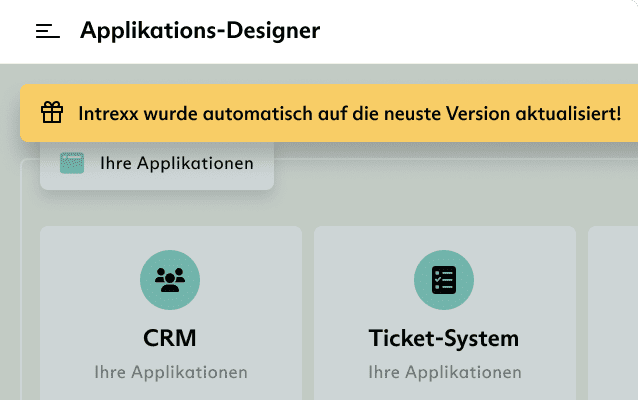The height and width of the screenshot is (400, 638).
Task: Select the Ihre Applikationen tab
Action: 157,165
